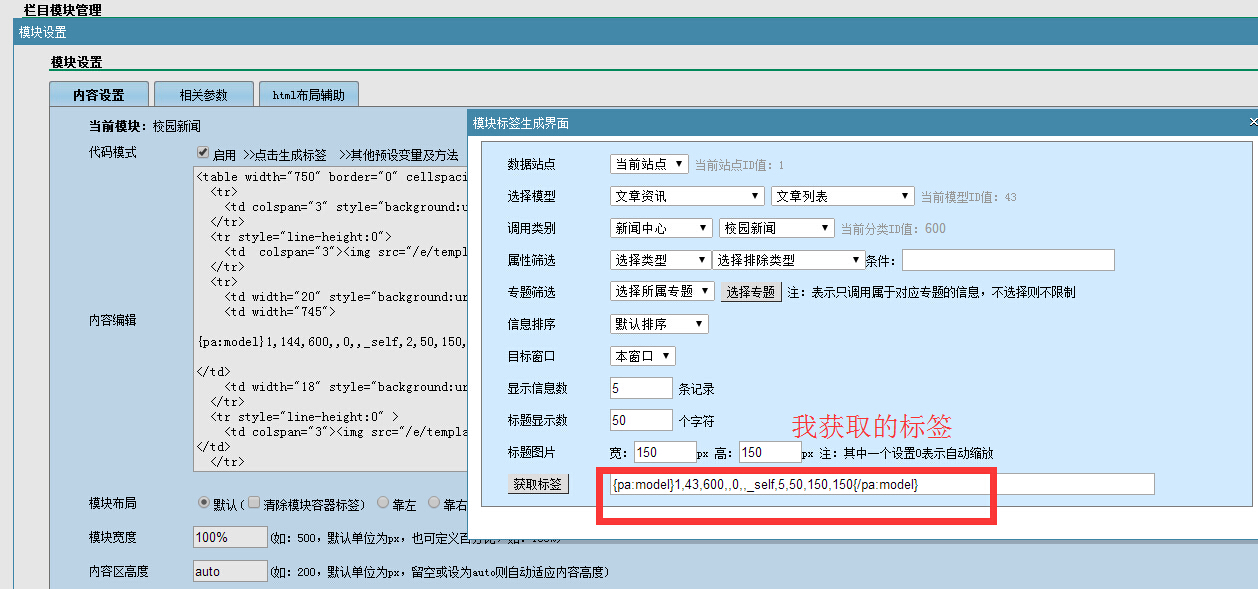Click the 获取标签 button
The height and width of the screenshot is (589, 1258).
coord(538,484)
